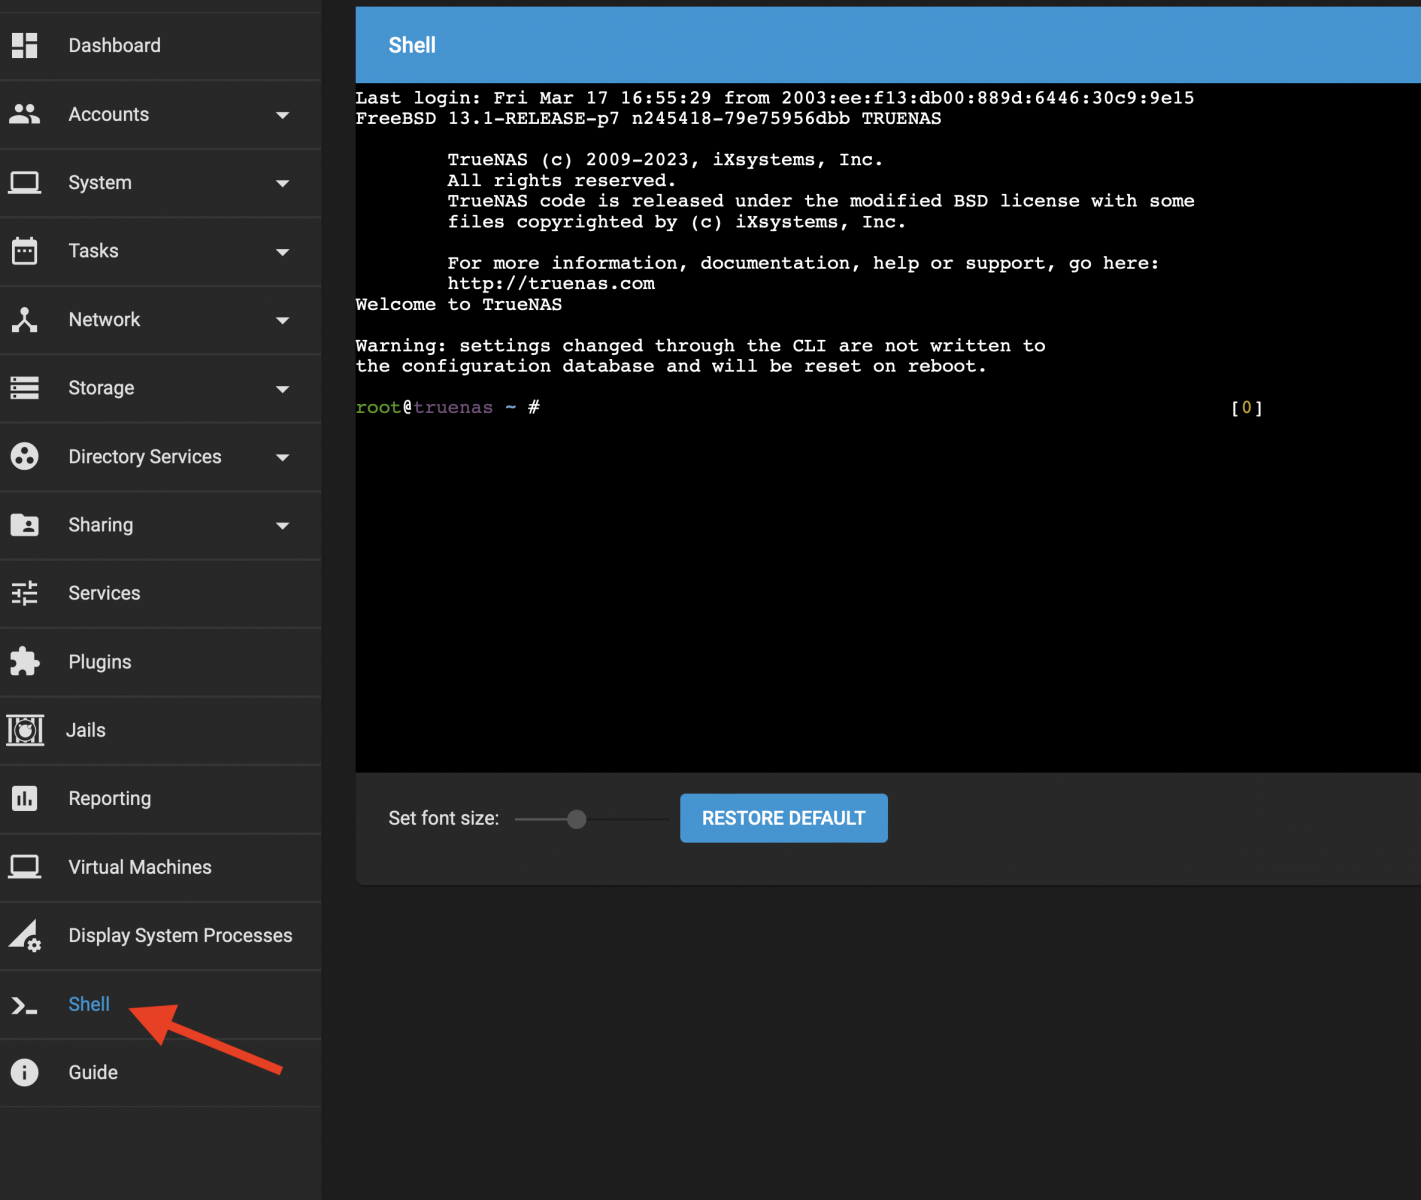Screen dimensions: 1421x1200
Task: Expand the System submenu arrow
Action: (283, 184)
